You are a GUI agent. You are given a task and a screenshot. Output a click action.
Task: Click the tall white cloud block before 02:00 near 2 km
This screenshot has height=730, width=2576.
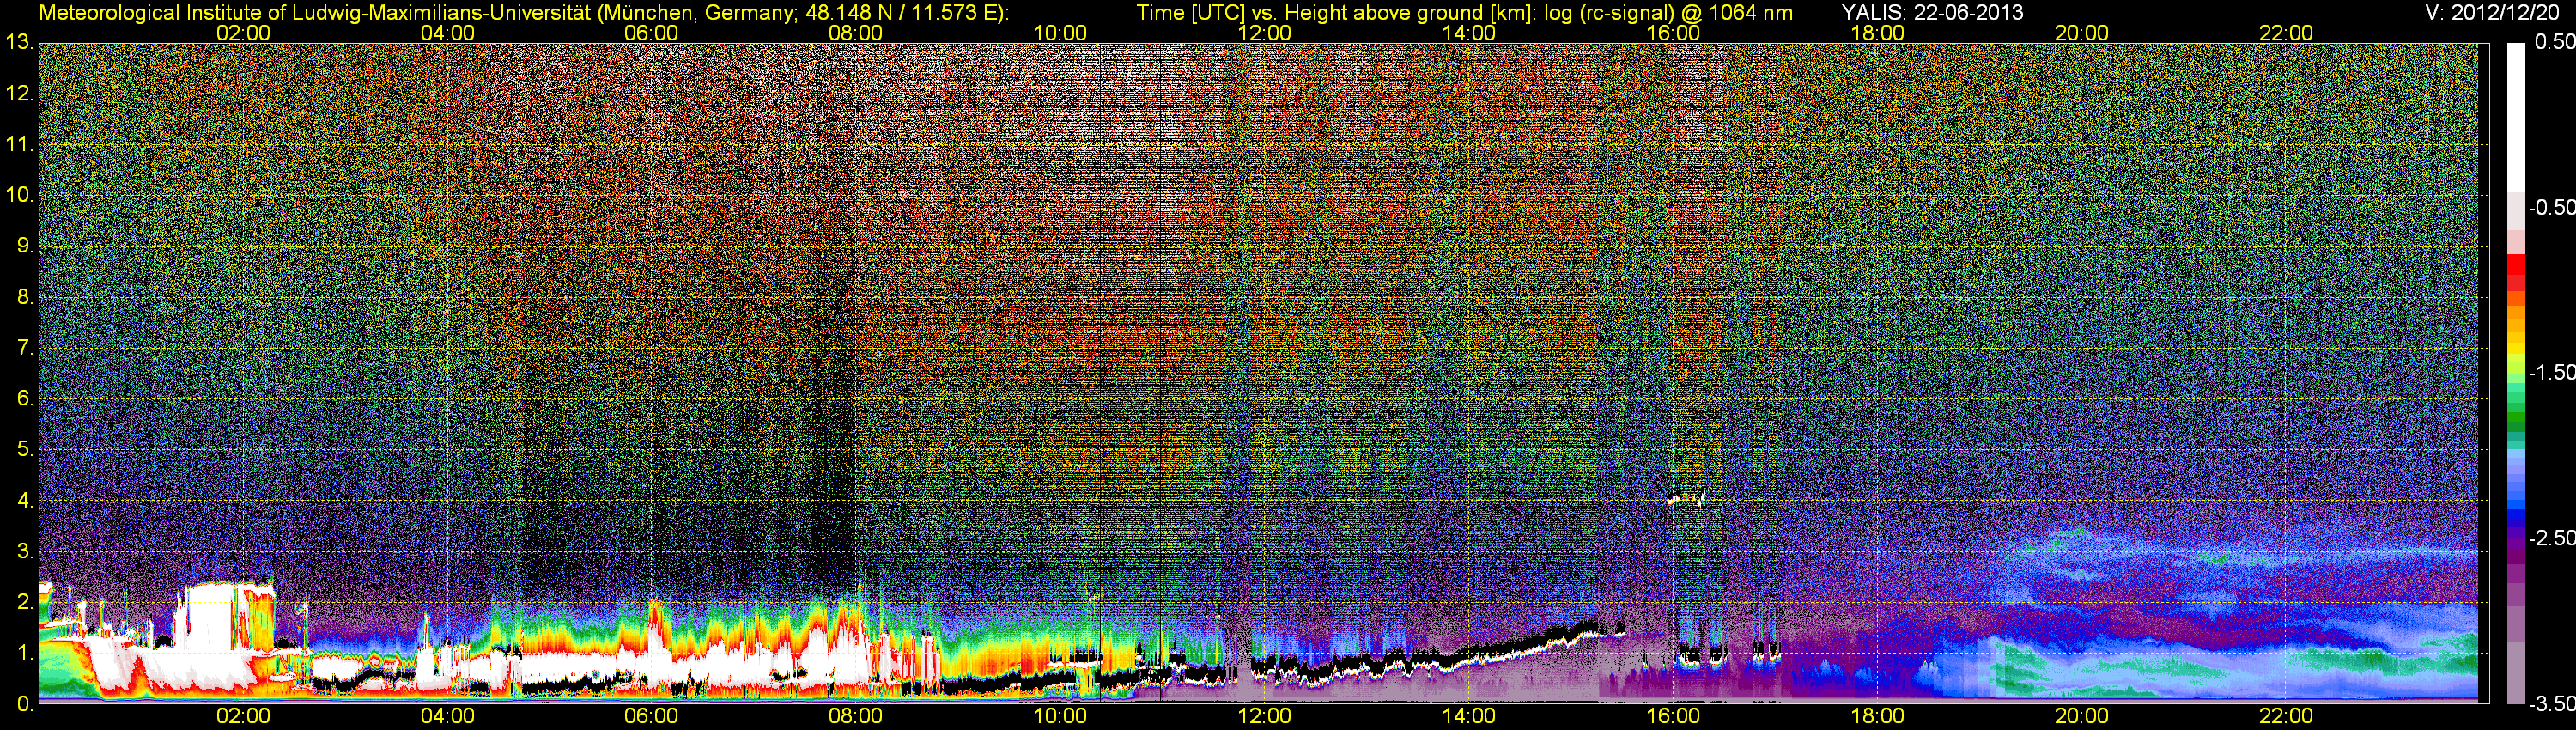(x=212, y=616)
